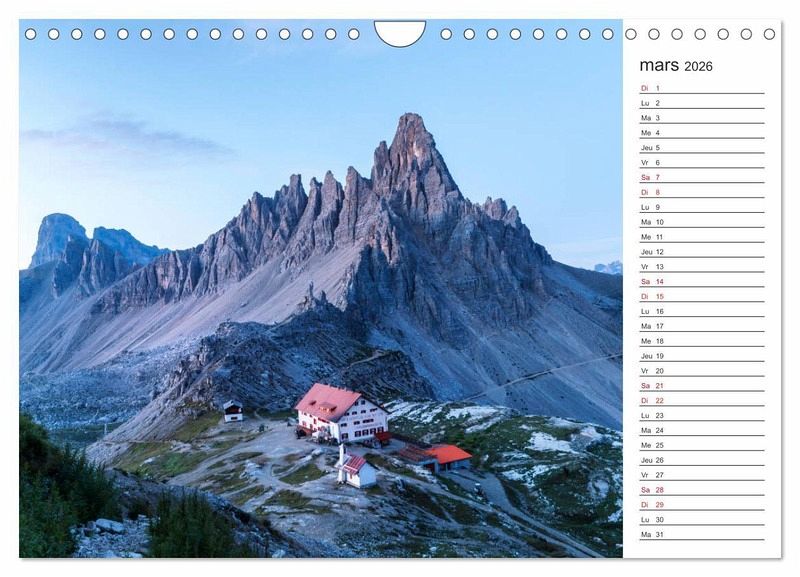Select the 'Di 22' date row
Viewport: 800px width, 577px height.
tap(702, 400)
